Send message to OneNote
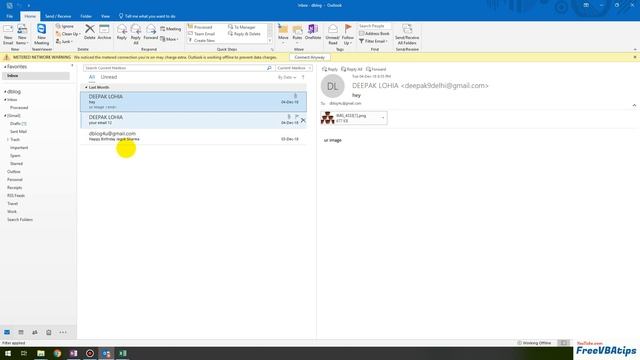 (313, 32)
